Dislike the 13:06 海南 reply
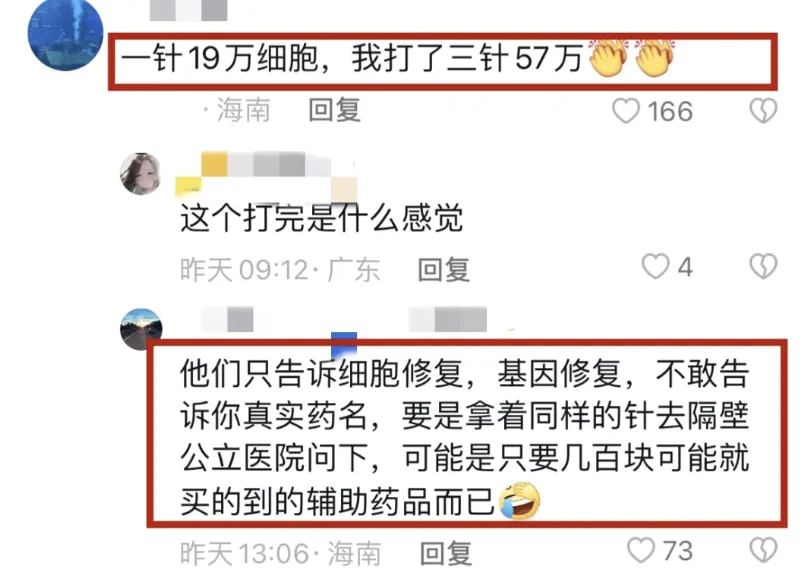The image size is (810, 580). point(763,551)
